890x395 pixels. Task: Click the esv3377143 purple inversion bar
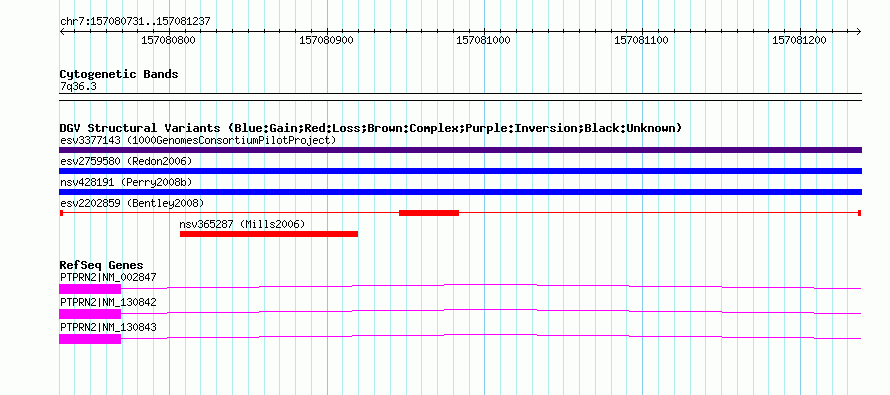[x=460, y=150]
